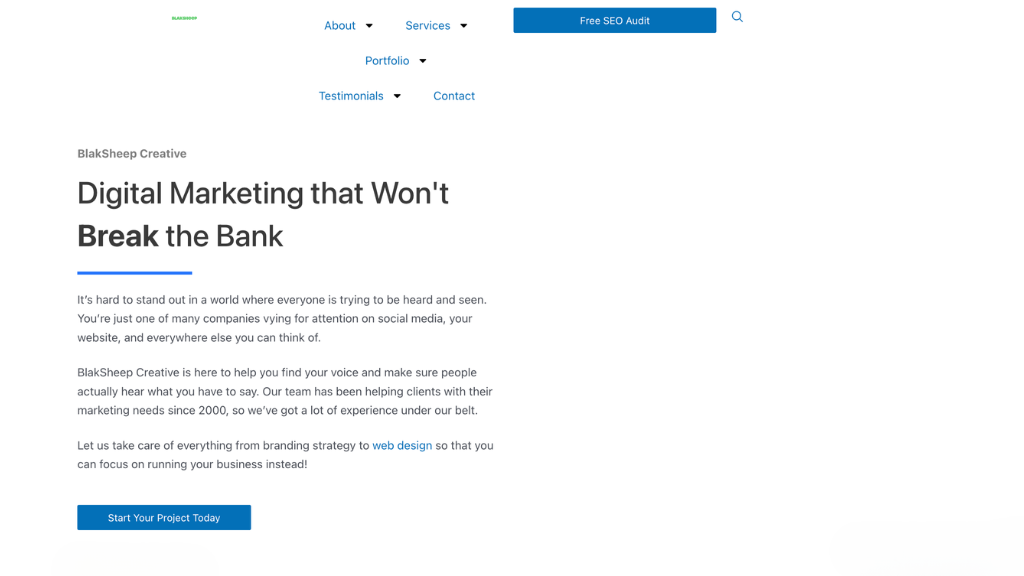The image size is (1024, 576).
Task: Click the Start Your Project Today button
Action: pyautogui.click(x=164, y=518)
